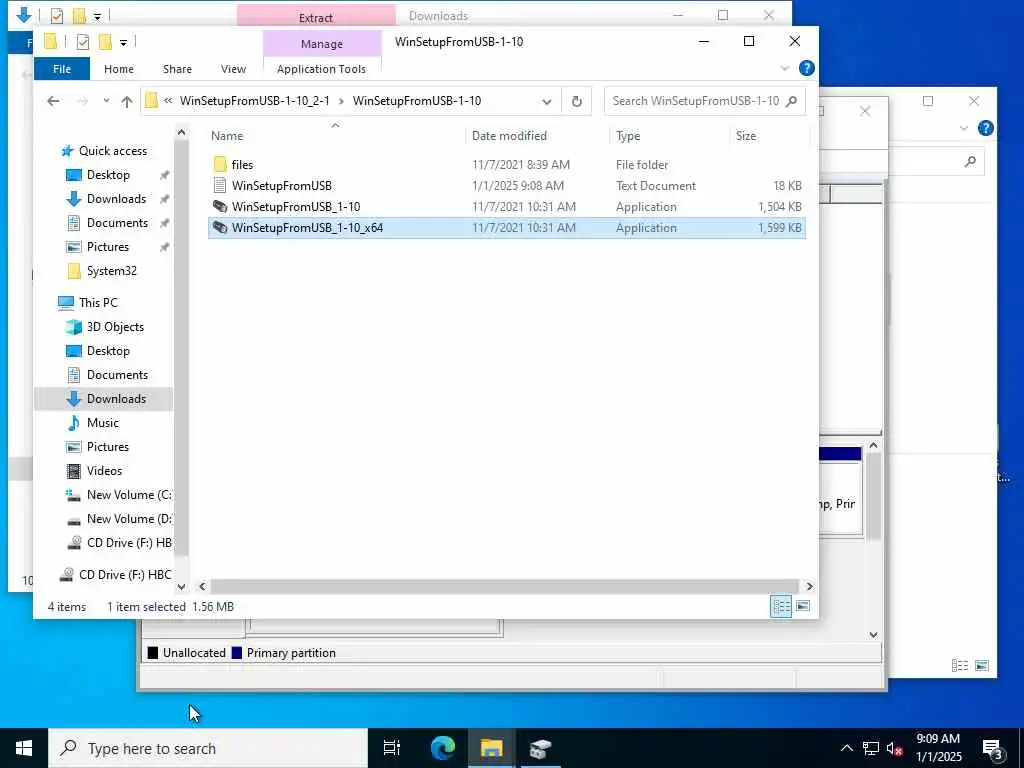Open pinned Documents under Quick access
The image size is (1024, 768).
(x=117, y=223)
